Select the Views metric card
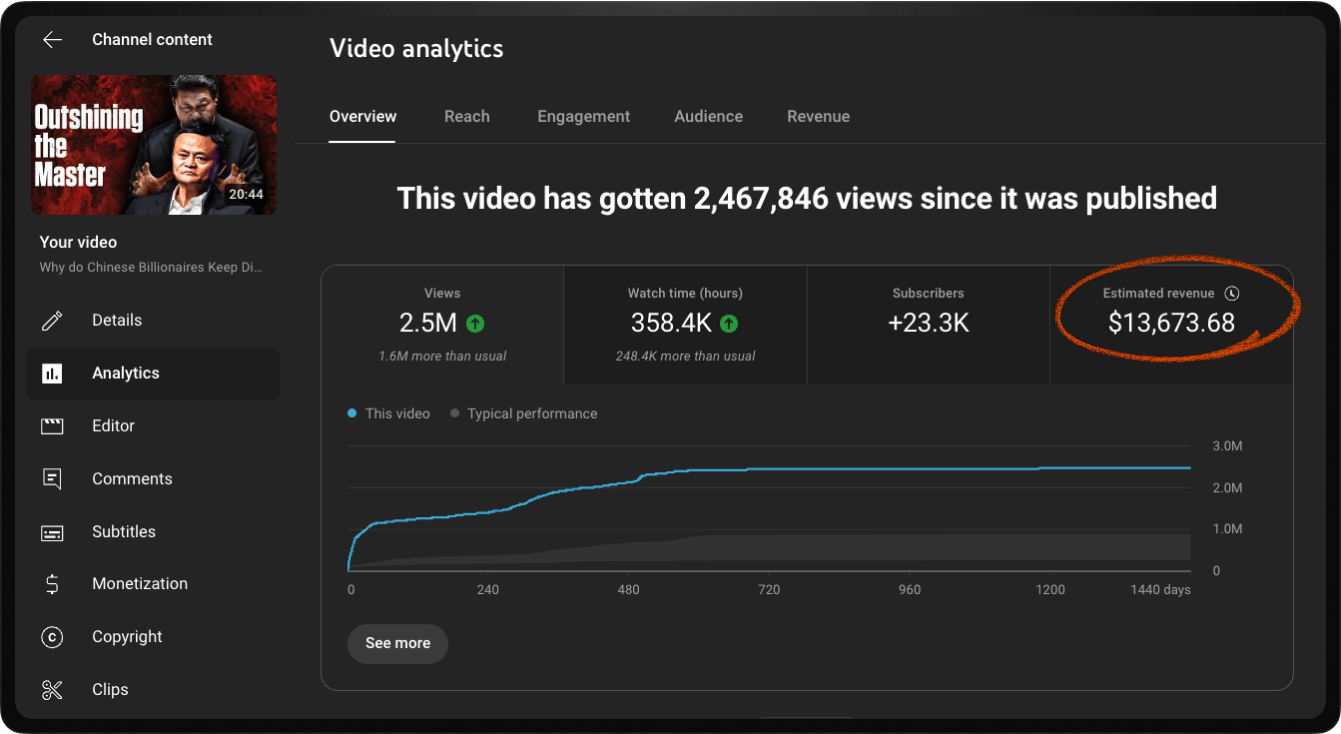Viewport: 1341px width, 734px height. point(442,325)
